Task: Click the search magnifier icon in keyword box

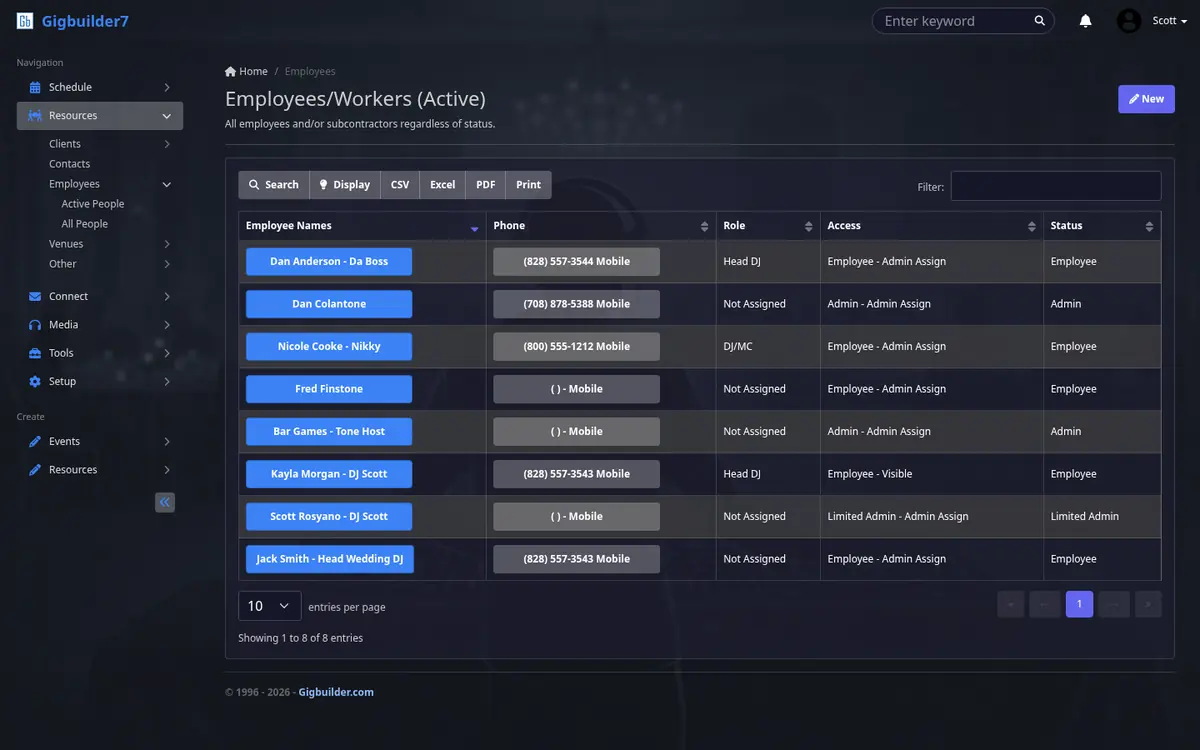Action: click(x=1040, y=21)
